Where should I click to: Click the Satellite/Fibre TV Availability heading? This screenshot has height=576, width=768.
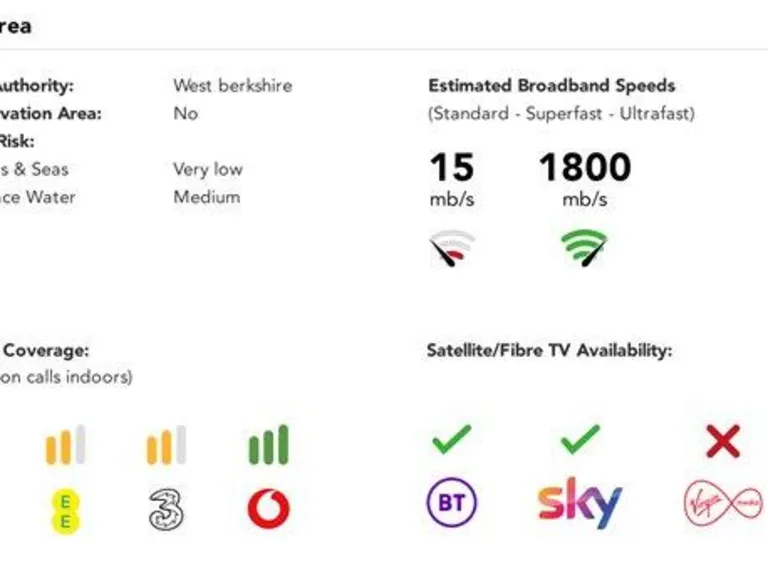549,351
